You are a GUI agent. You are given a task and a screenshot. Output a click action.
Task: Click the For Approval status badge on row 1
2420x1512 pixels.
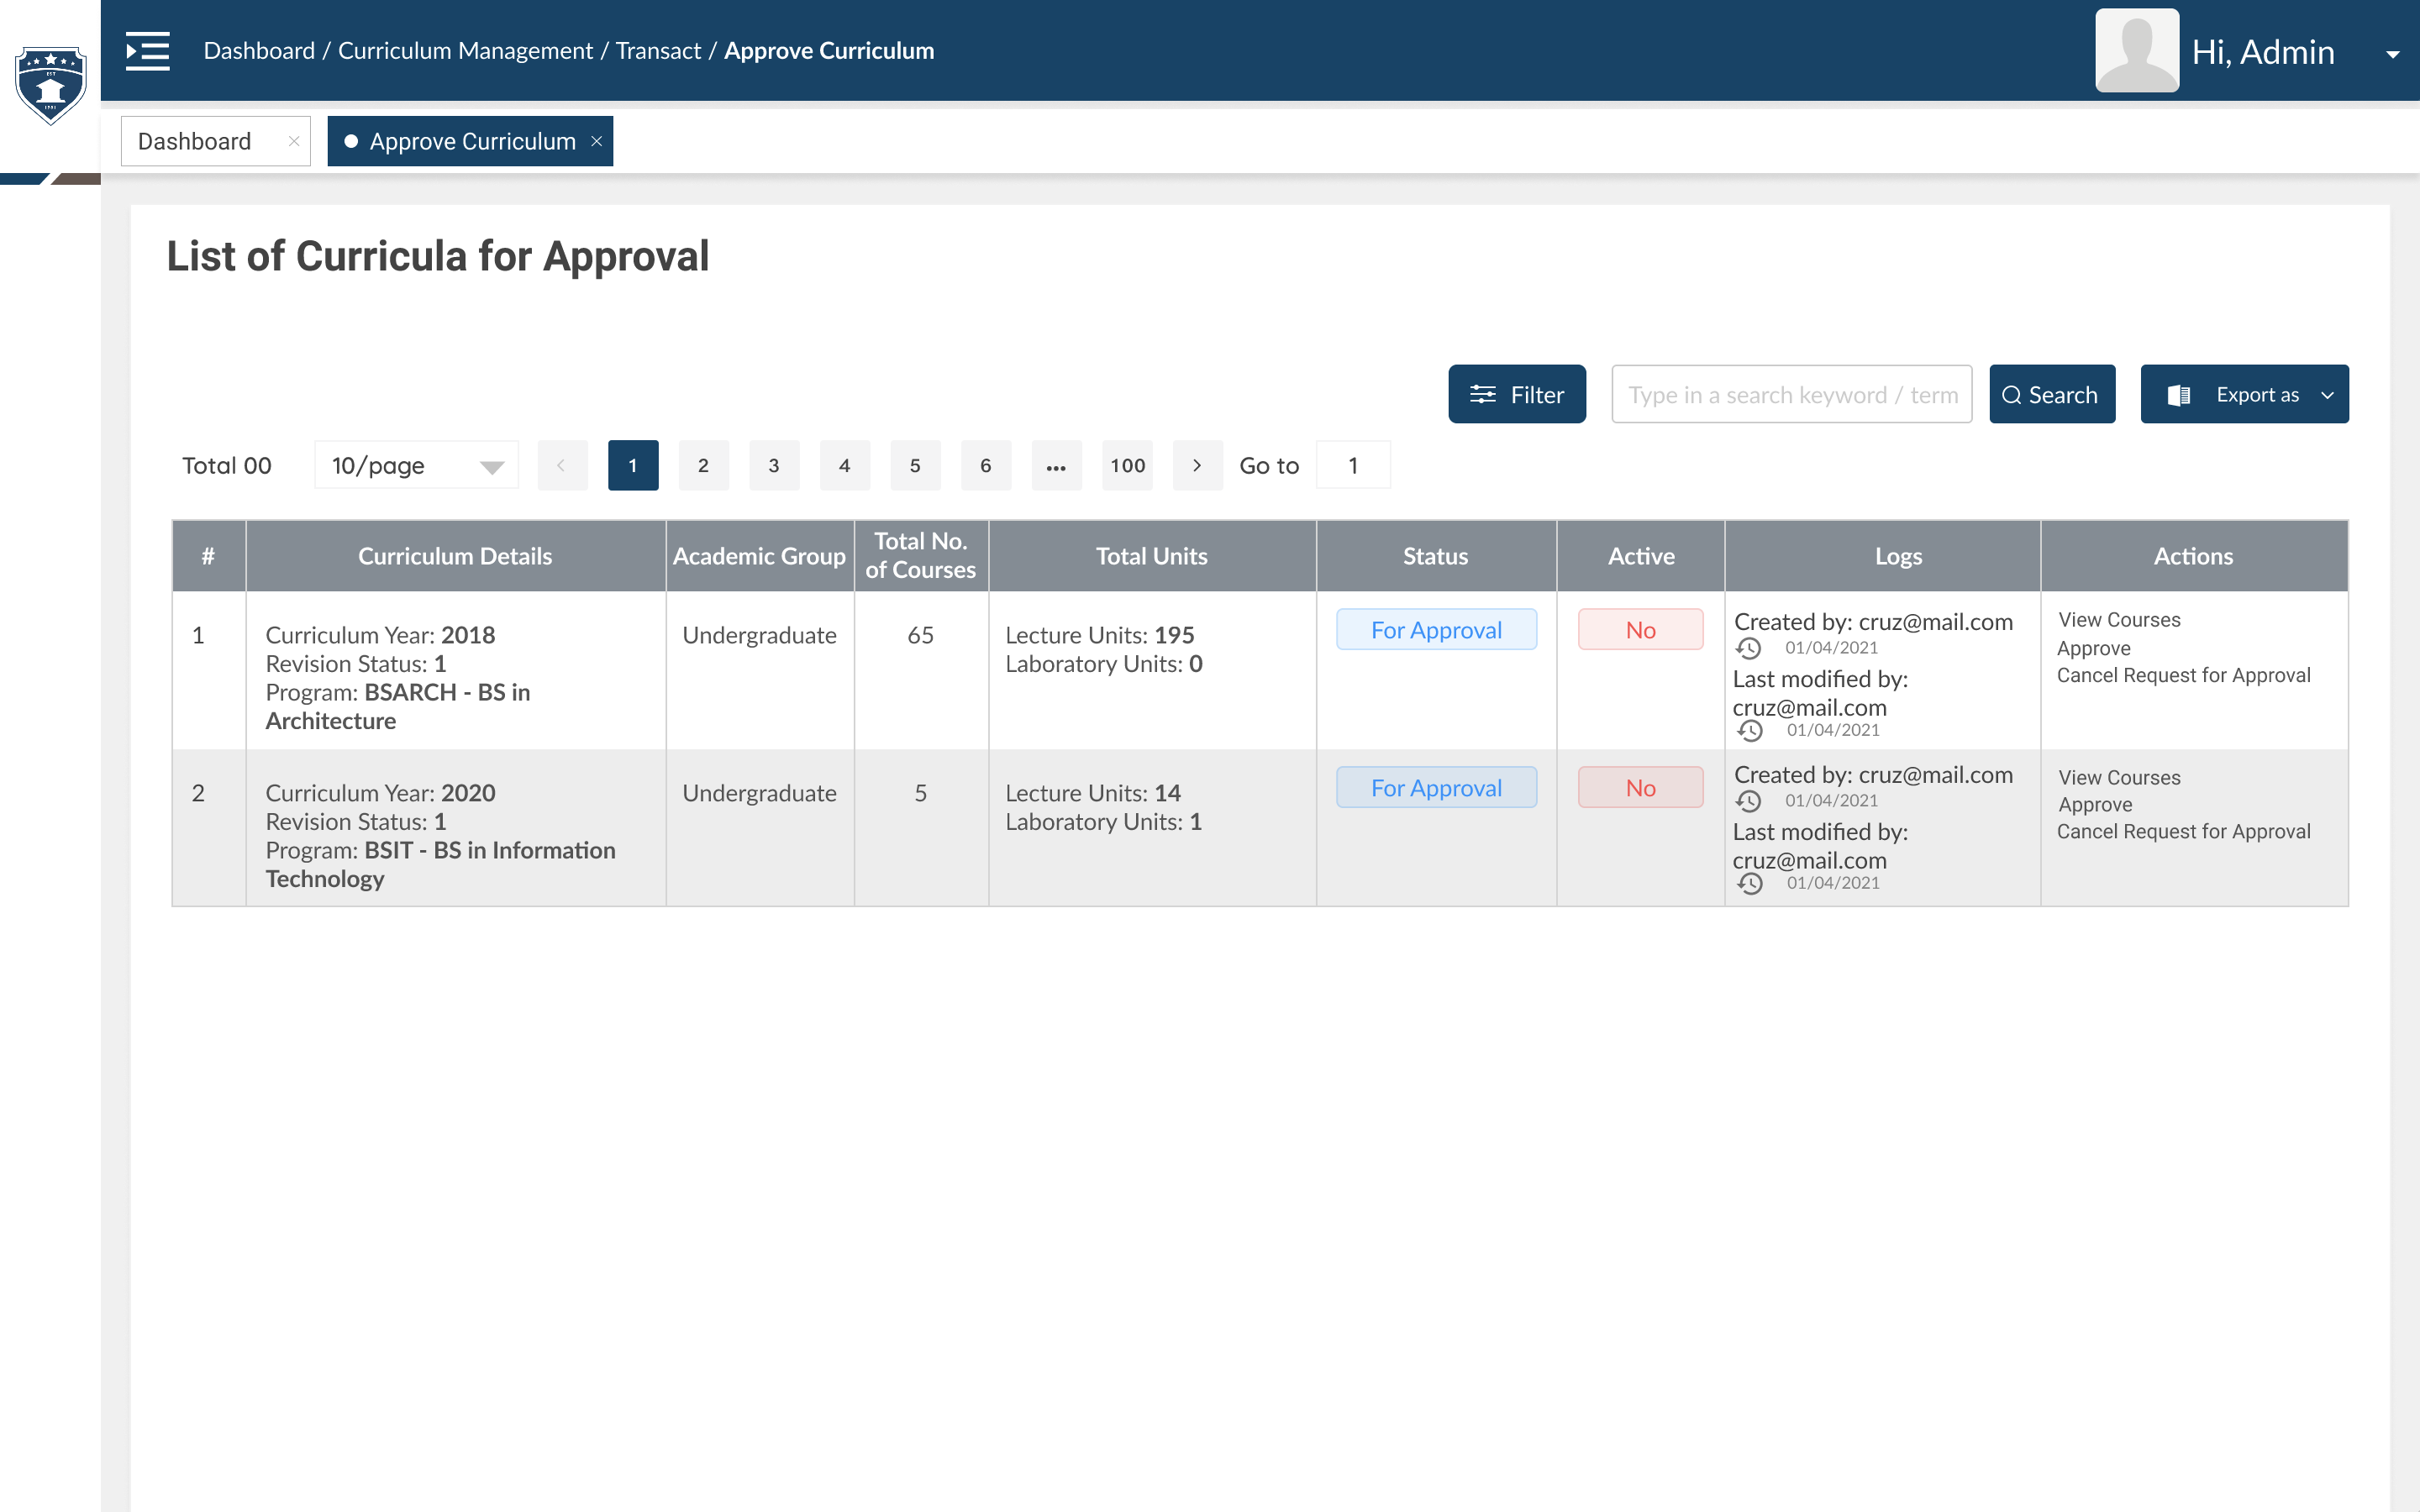coord(1436,629)
